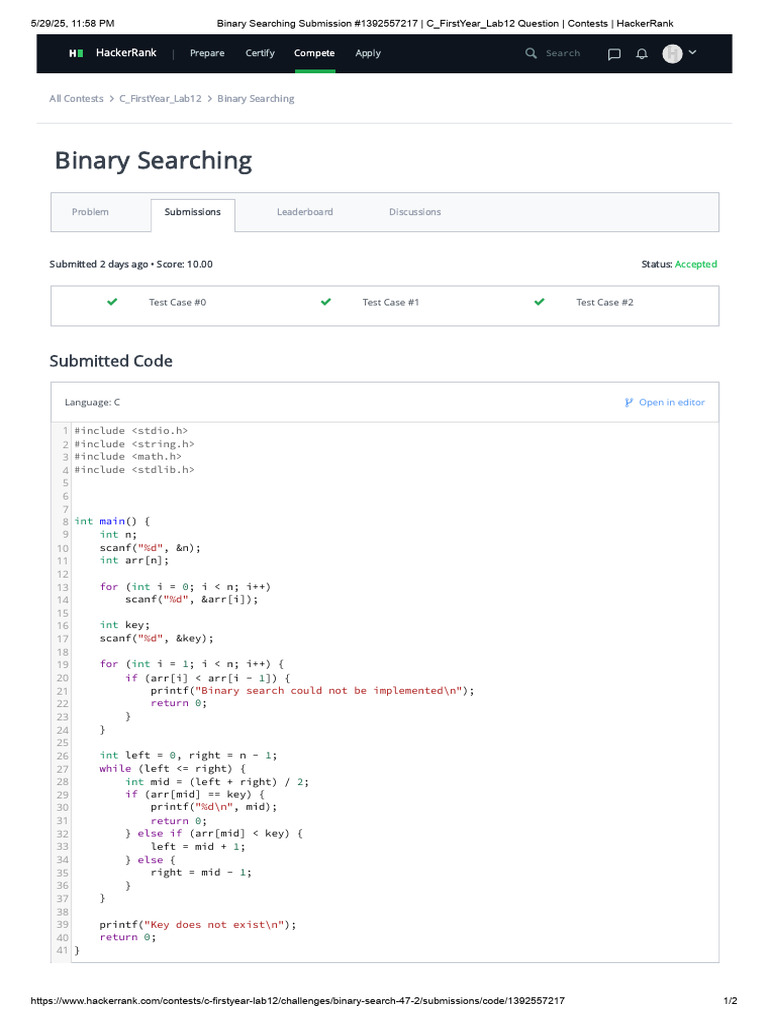The width and height of the screenshot is (768, 1024).
Task: Click the All Contests breadcrumb link
Action: coord(76,99)
